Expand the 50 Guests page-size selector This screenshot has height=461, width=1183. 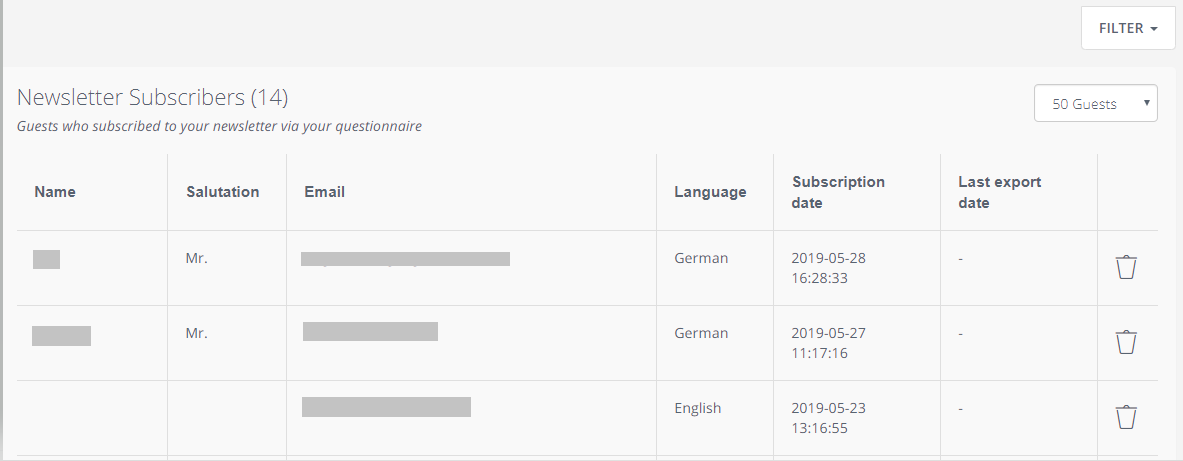[1095, 104]
